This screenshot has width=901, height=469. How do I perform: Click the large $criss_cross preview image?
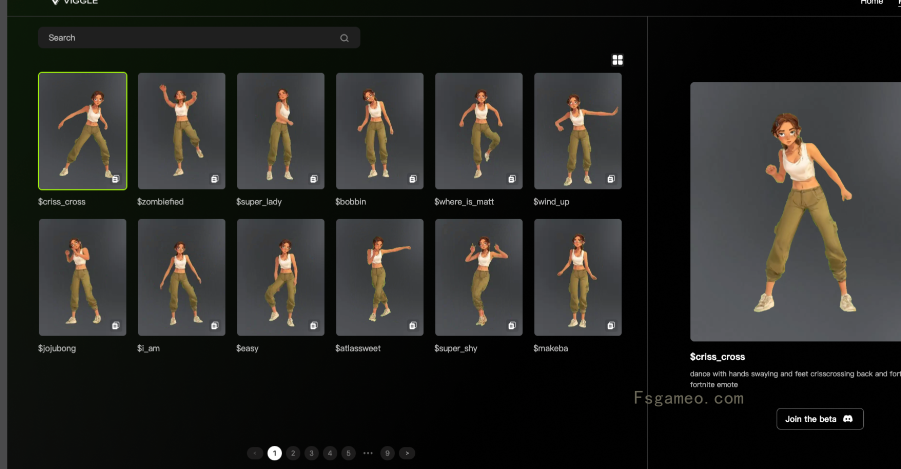coord(795,212)
